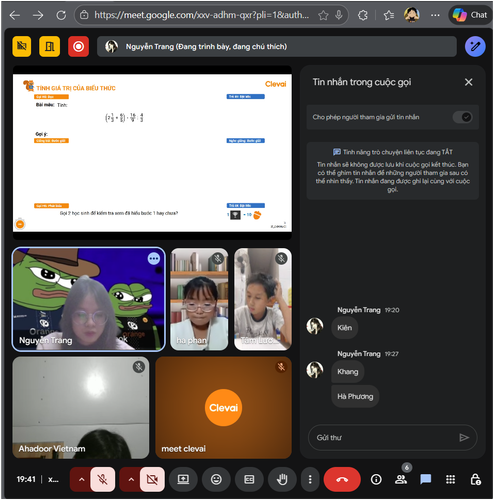Toggle closed captions
This screenshot has width=494, height=500.
click(x=249, y=479)
